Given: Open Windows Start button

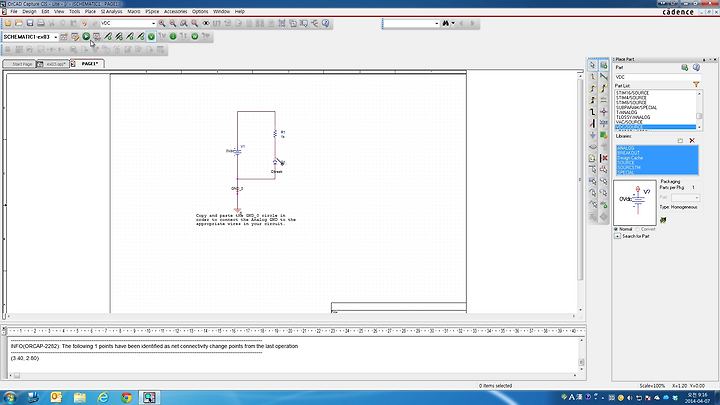Looking at the screenshot, I should coord(10,397).
